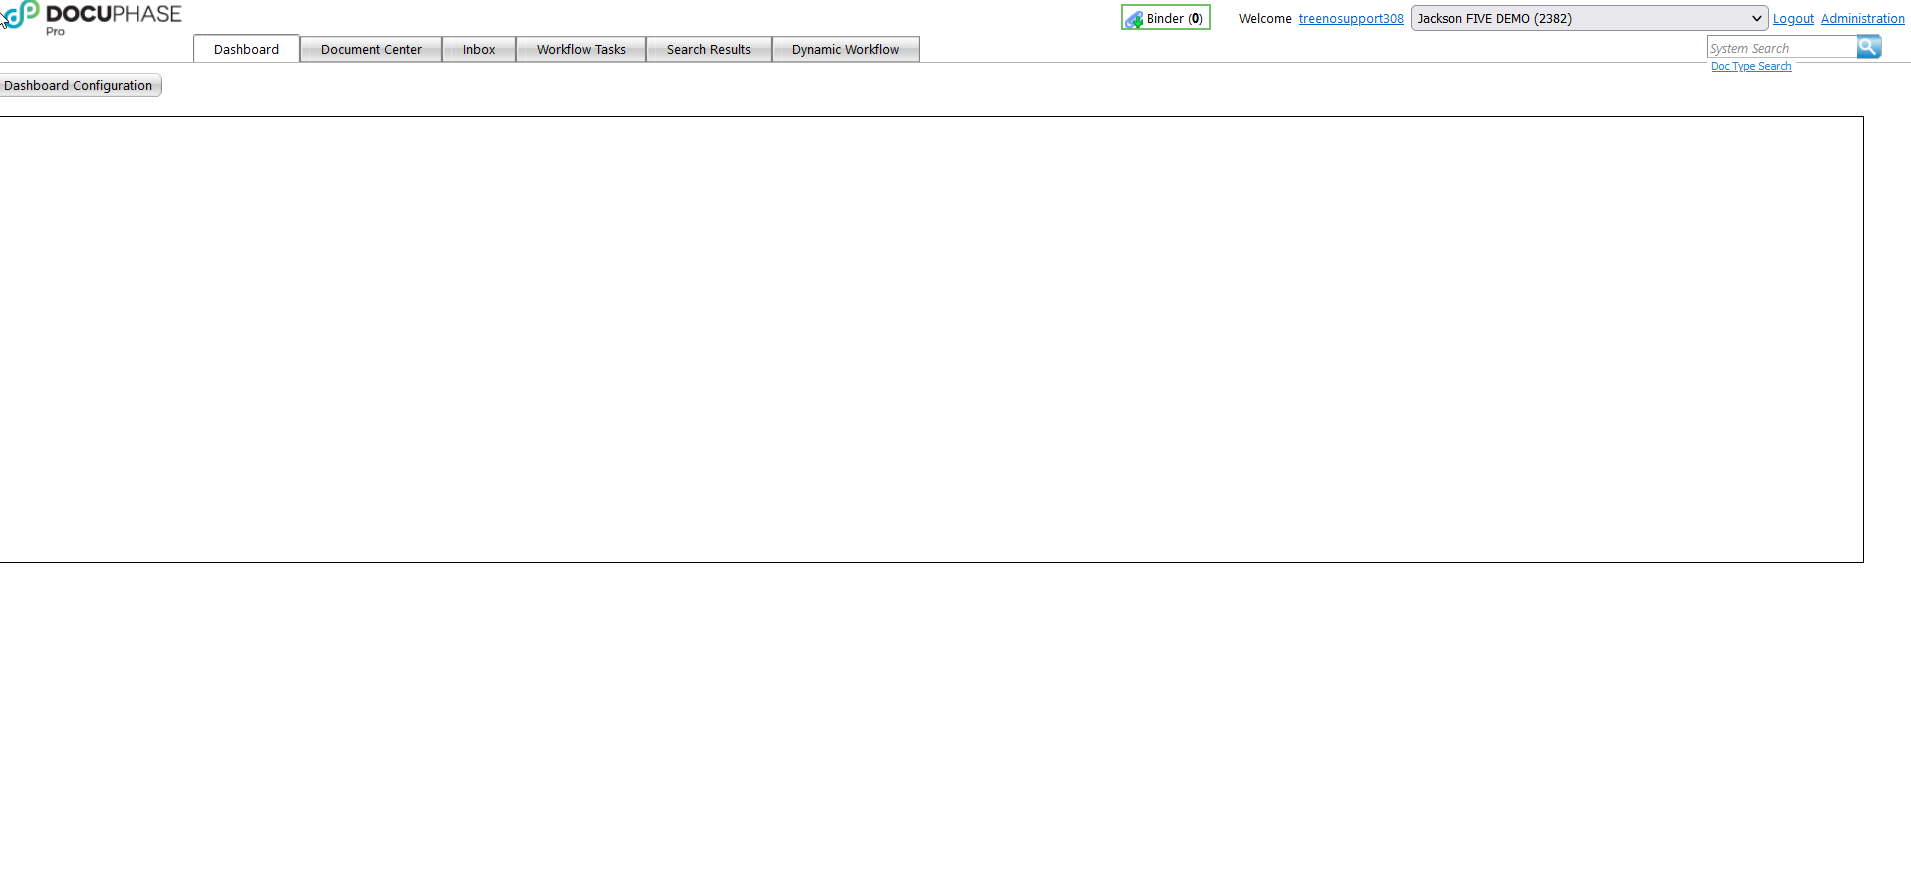Switch to the Dashboard tab
Viewport: 1911px width, 874px height.
tap(246, 49)
